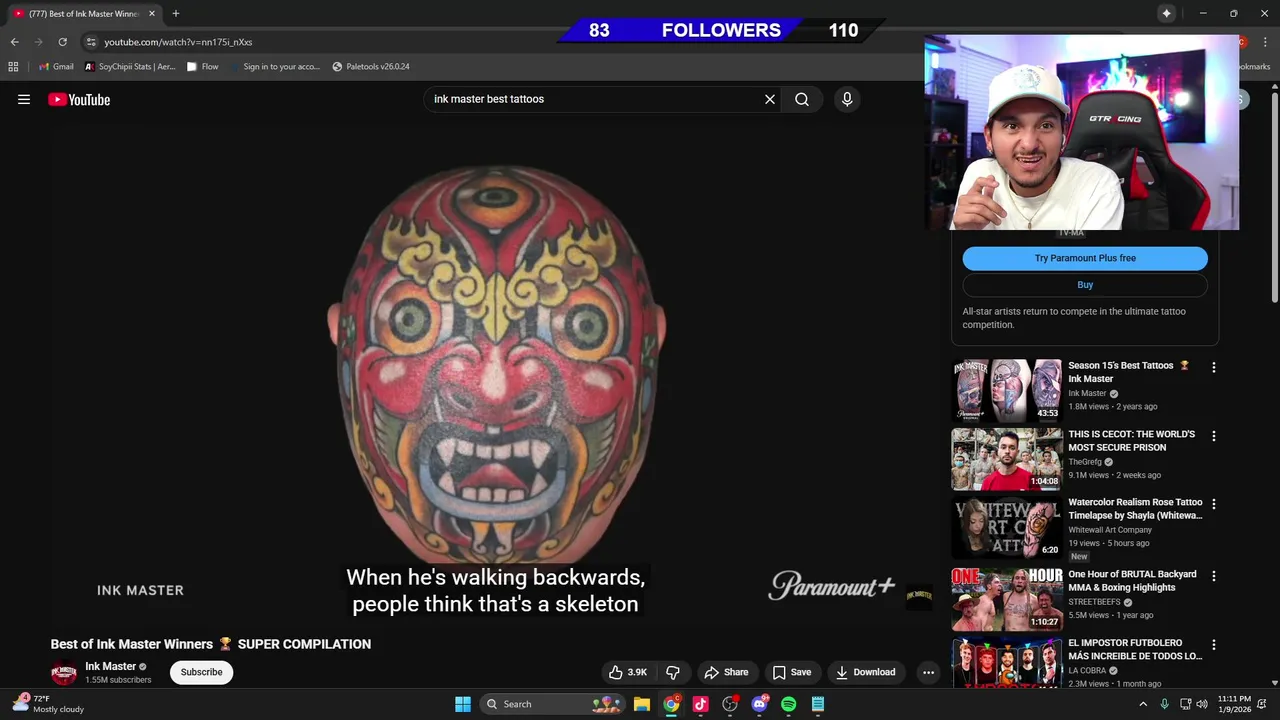Go back with the browser back arrow
1280x720 pixels.
tap(14, 42)
